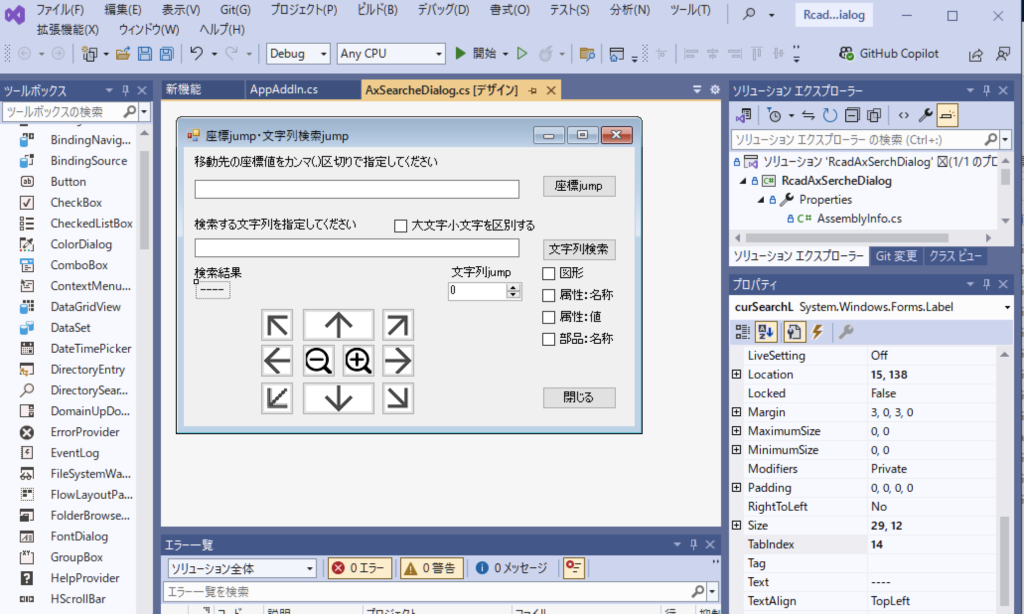
Task: Open the ファイル(F) menu
Action: click(x=59, y=10)
